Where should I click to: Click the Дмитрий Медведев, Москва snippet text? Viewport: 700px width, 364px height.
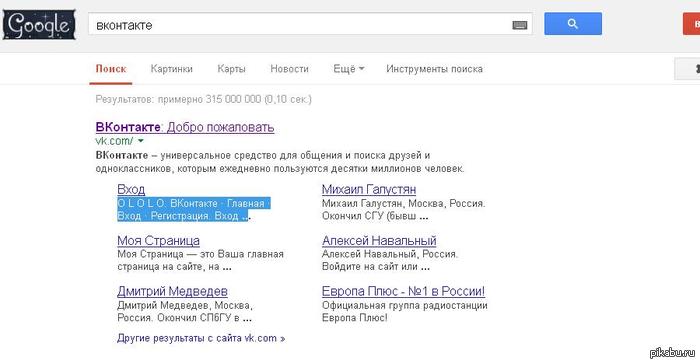pyautogui.click(x=185, y=312)
